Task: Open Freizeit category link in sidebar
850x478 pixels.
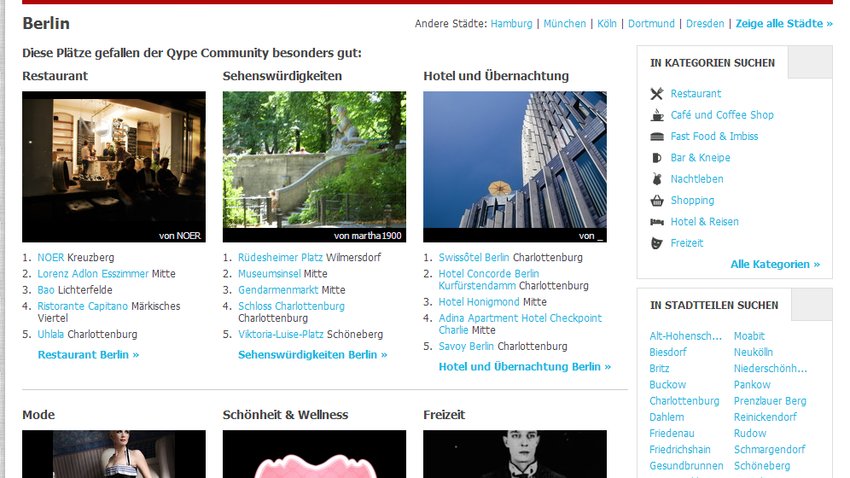Action: (687, 243)
